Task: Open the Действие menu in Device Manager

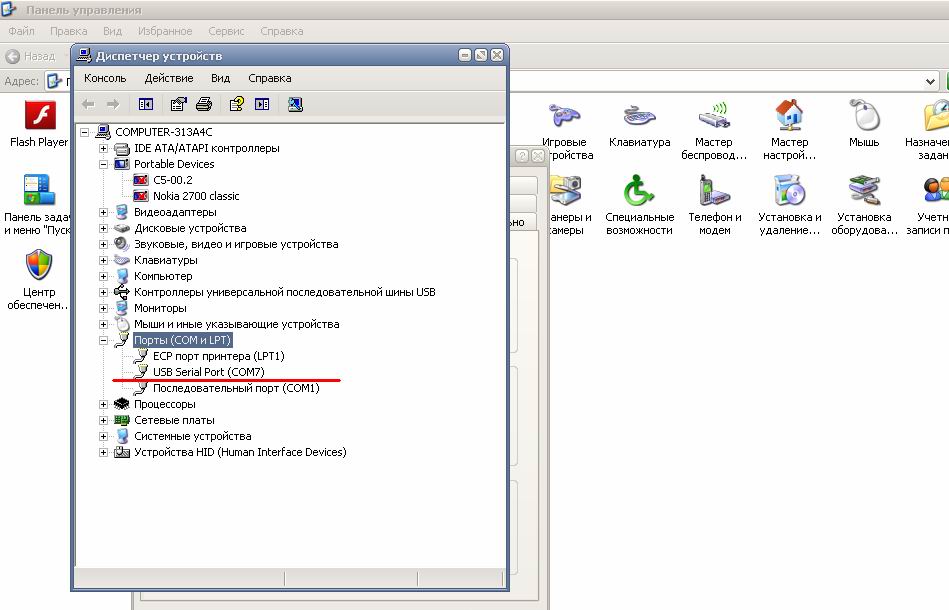Action: (x=169, y=78)
